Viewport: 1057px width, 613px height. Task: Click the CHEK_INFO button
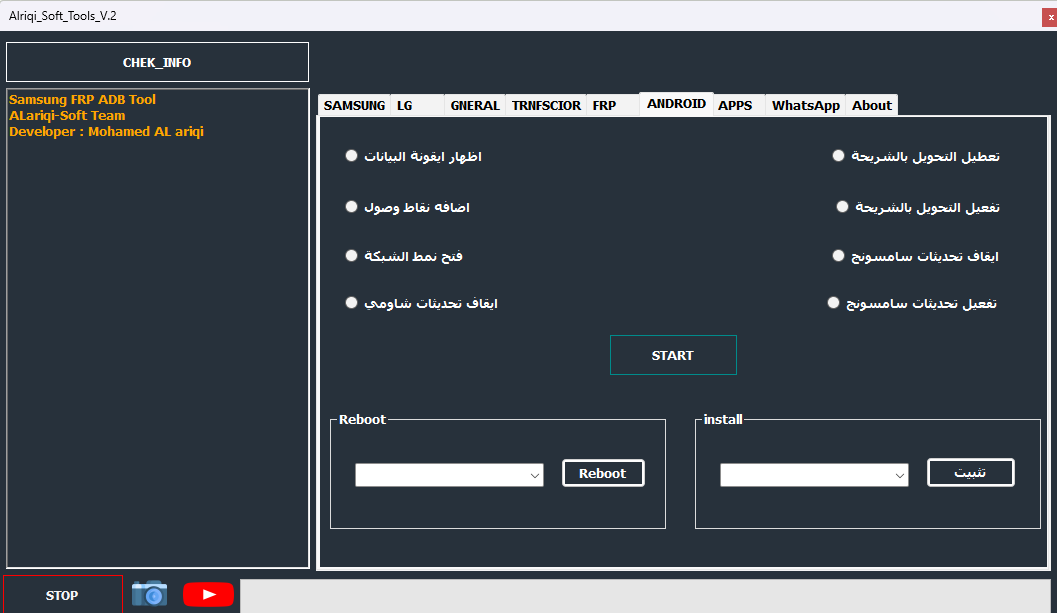(157, 61)
